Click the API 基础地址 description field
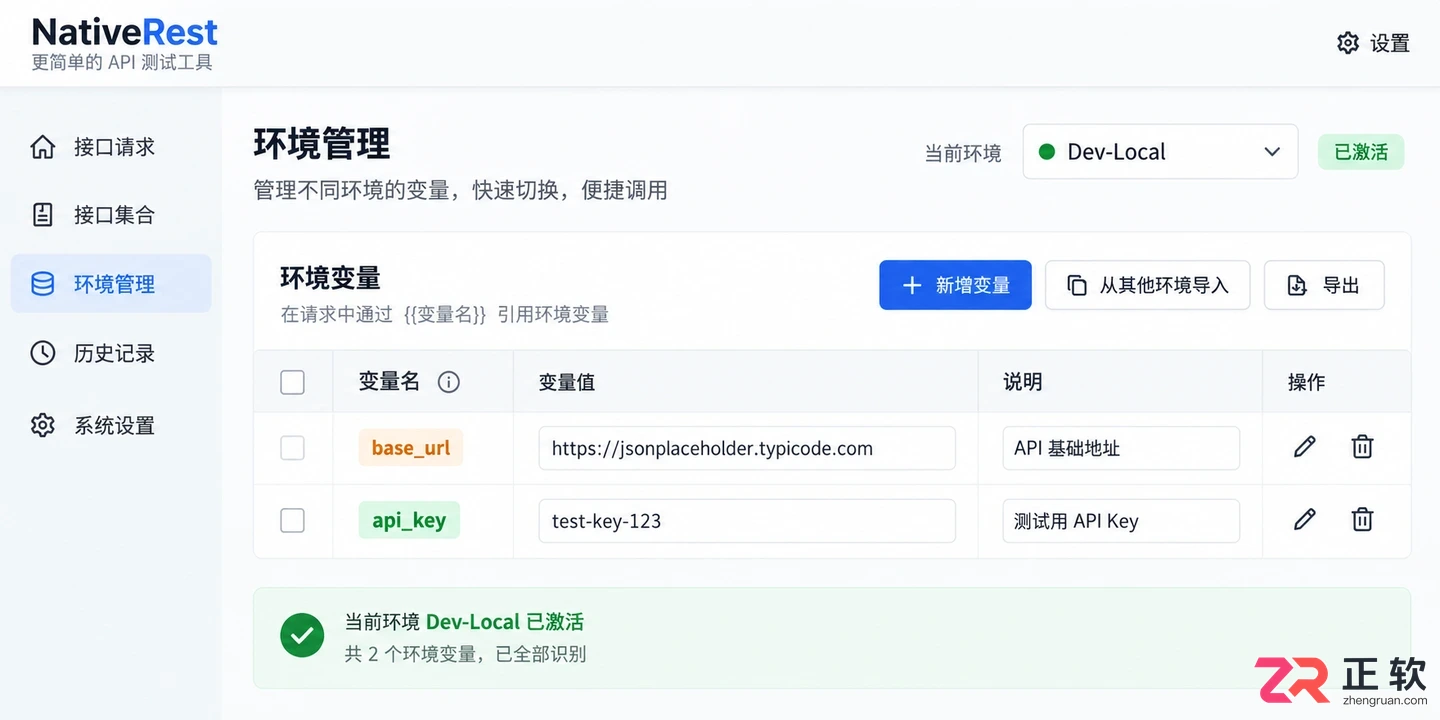 pyautogui.click(x=1121, y=448)
